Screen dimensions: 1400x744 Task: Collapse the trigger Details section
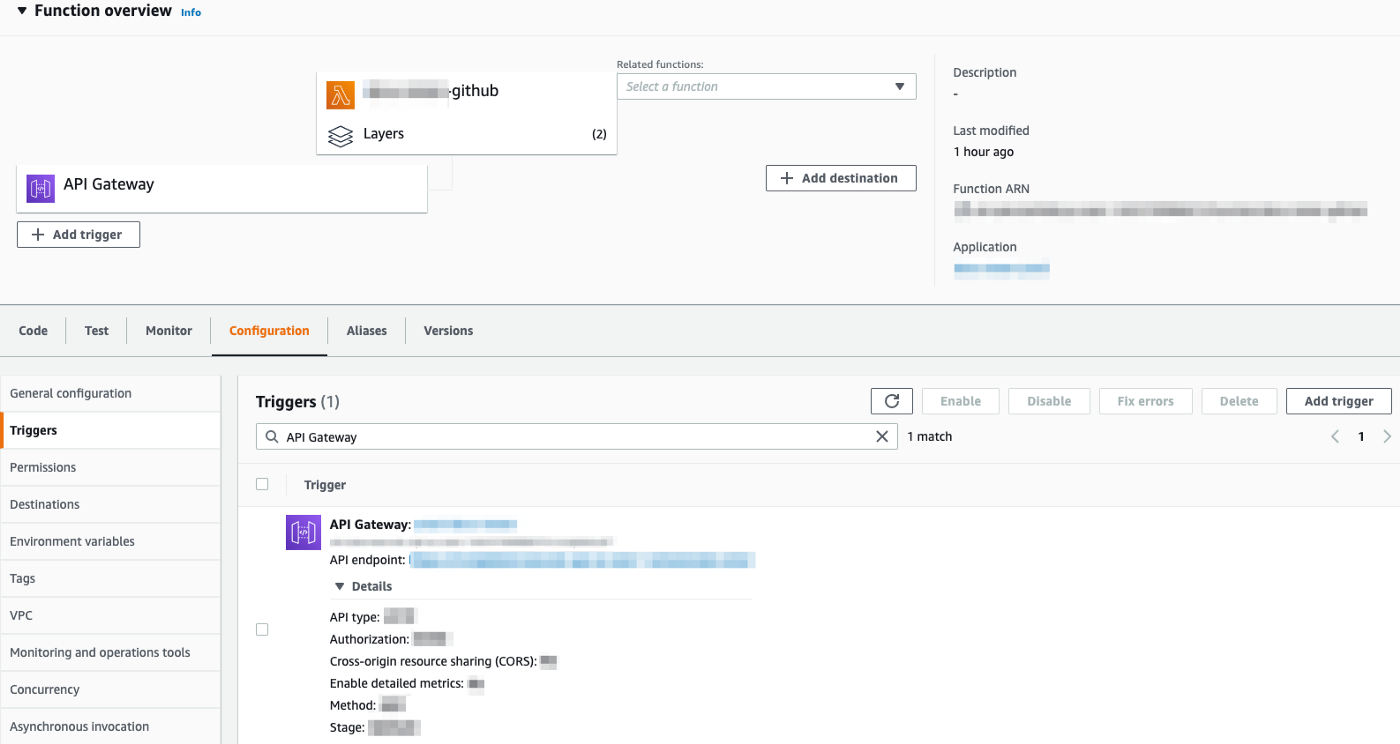click(x=340, y=586)
